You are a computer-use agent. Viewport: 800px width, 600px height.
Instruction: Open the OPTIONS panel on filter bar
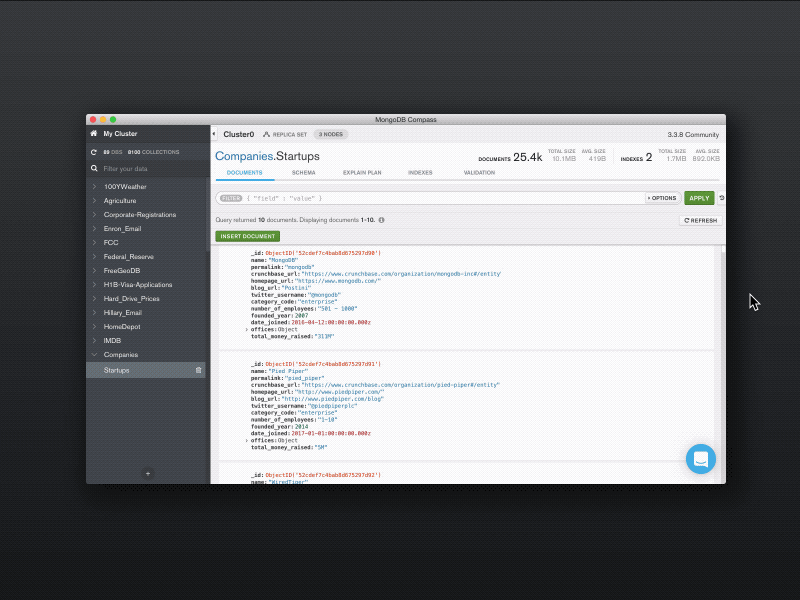[660, 198]
